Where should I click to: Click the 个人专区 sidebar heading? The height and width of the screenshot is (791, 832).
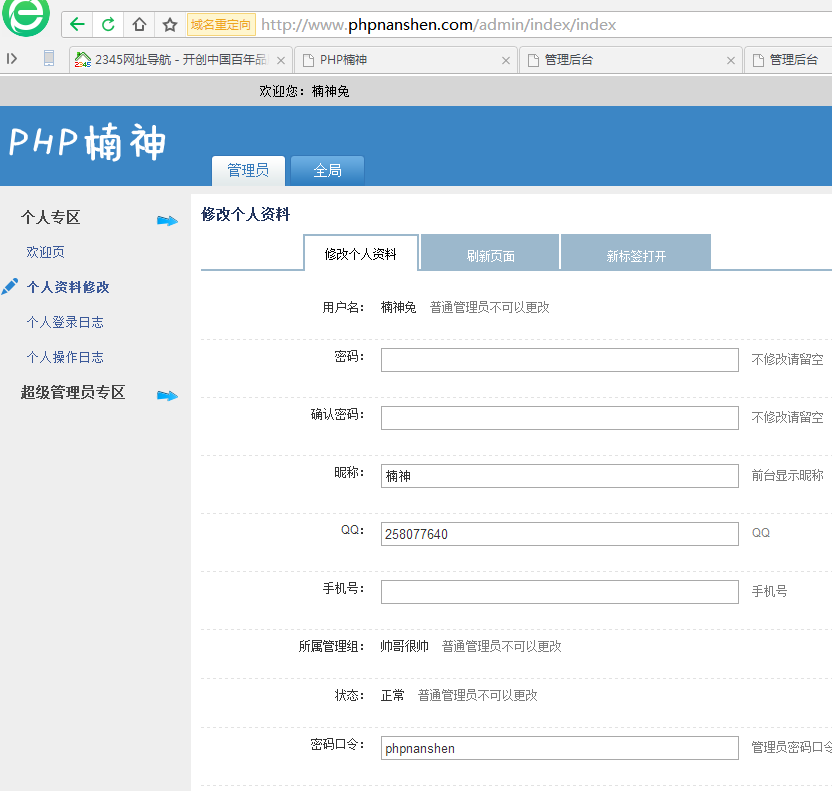coord(51,217)
